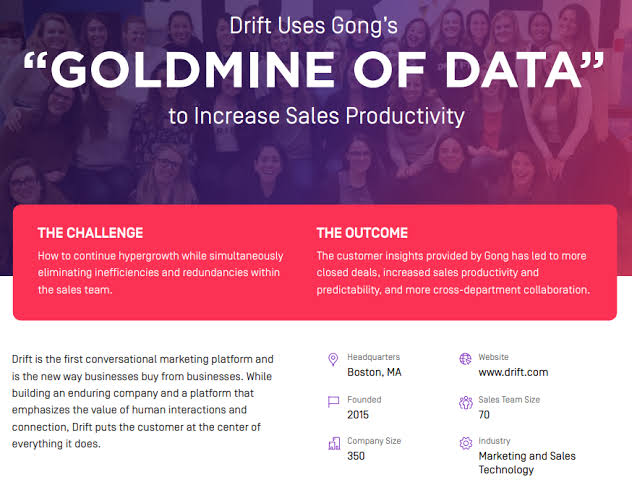Click the sales team size 70 value

click(484, 415)
